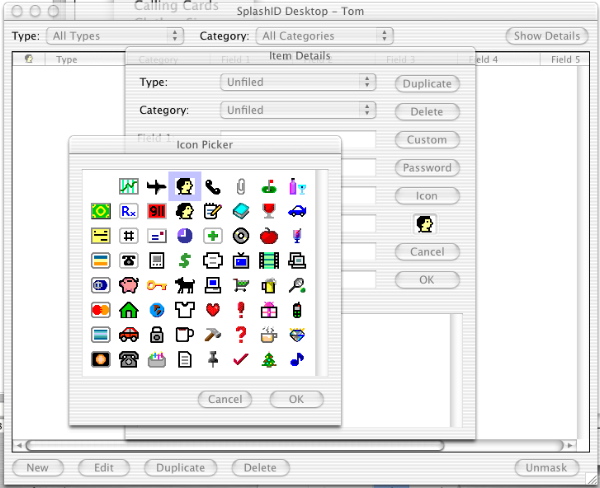Choose the green house icon
The height and width of the screenshot is (488, 600).
coord(128,310)
